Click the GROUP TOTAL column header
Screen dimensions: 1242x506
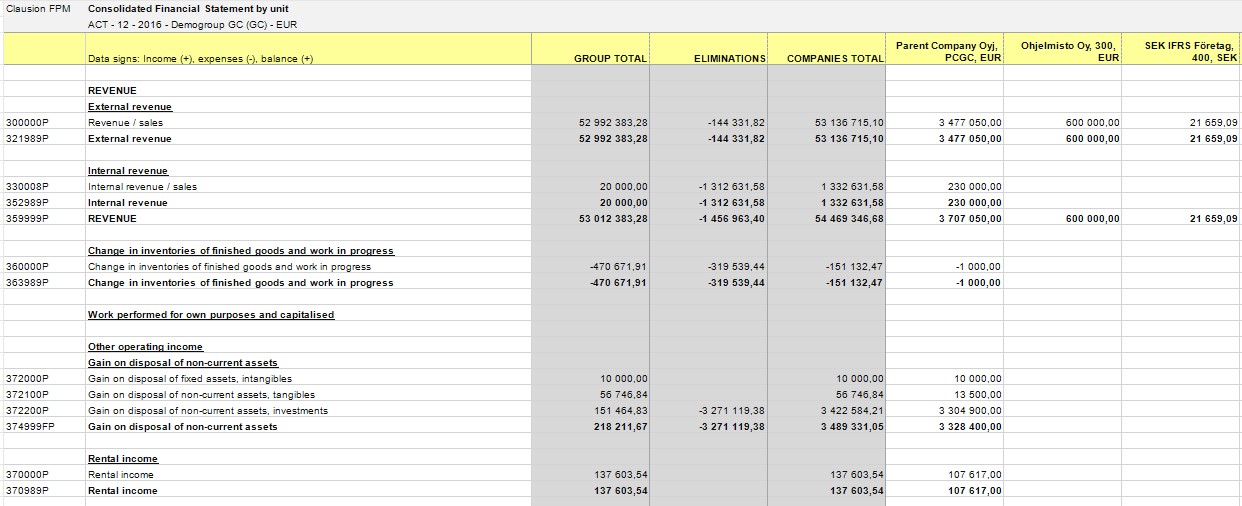pos(610,59)
